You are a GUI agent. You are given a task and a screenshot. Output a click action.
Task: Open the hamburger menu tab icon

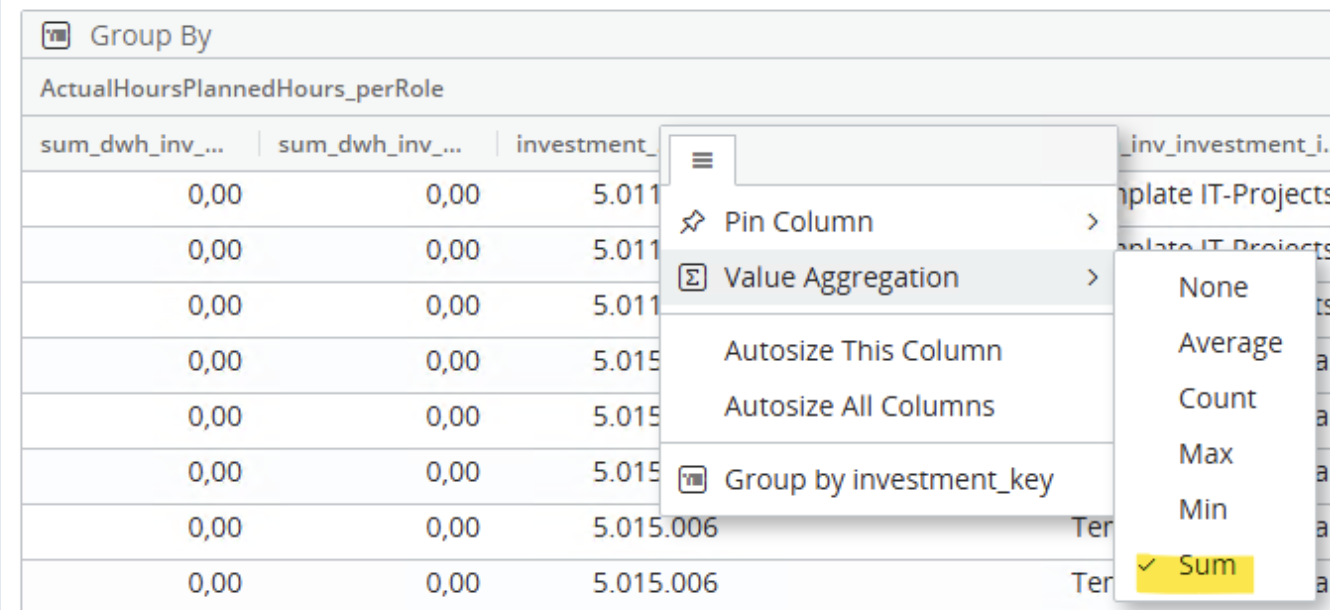click(702, 160)
